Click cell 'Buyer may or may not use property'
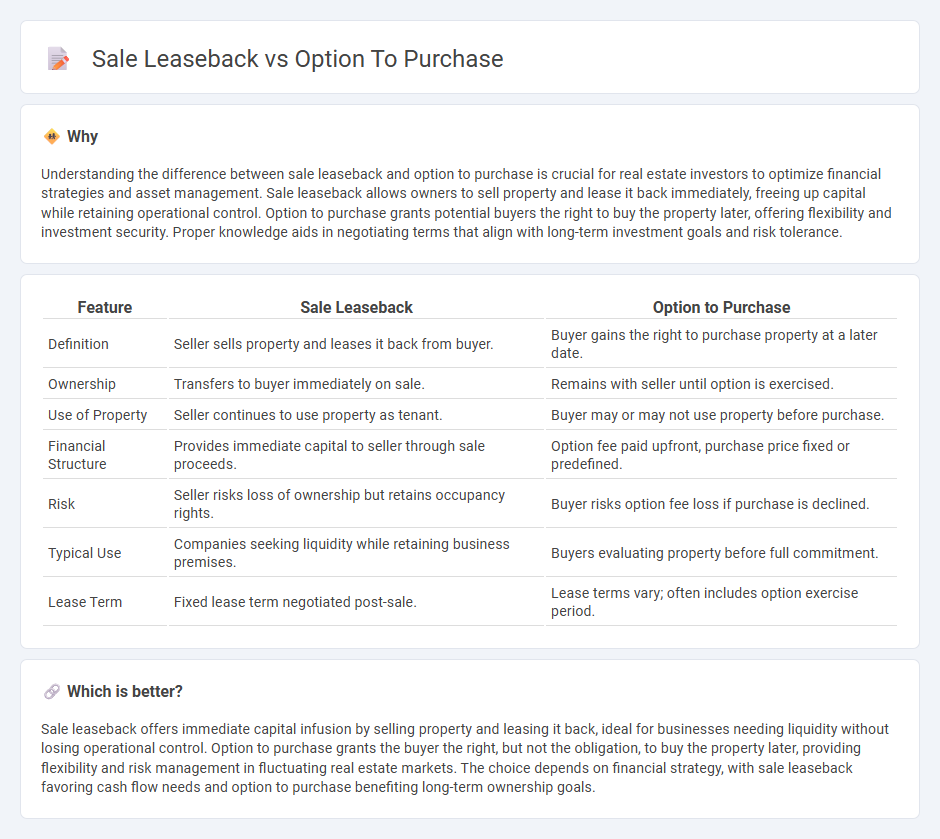 [x=721, y=415]
